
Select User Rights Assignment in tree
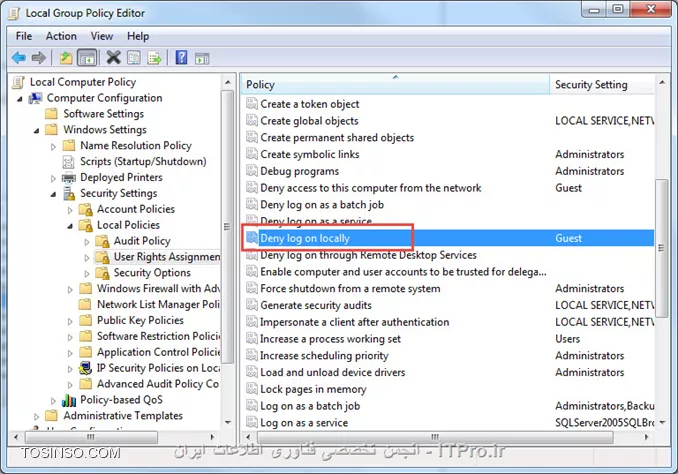tap(167, 257)
